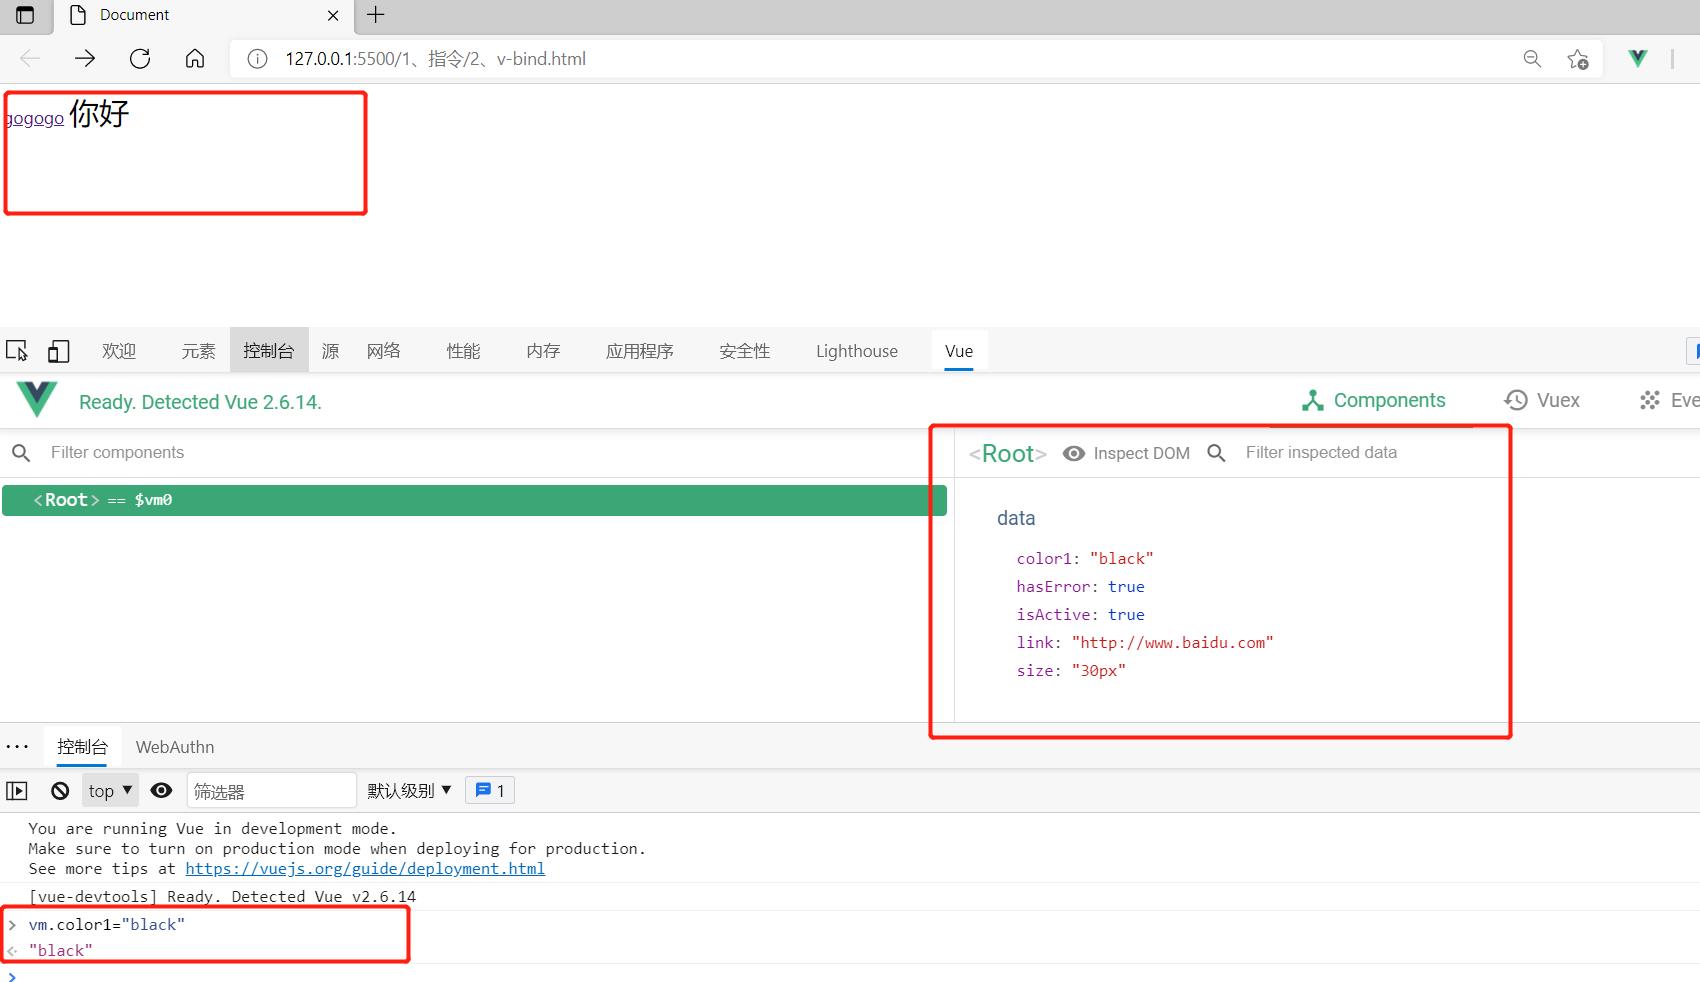Open the Vue devtools extension icon
This screenshot has height=982, width=1700.
[x=1638, y=59]
